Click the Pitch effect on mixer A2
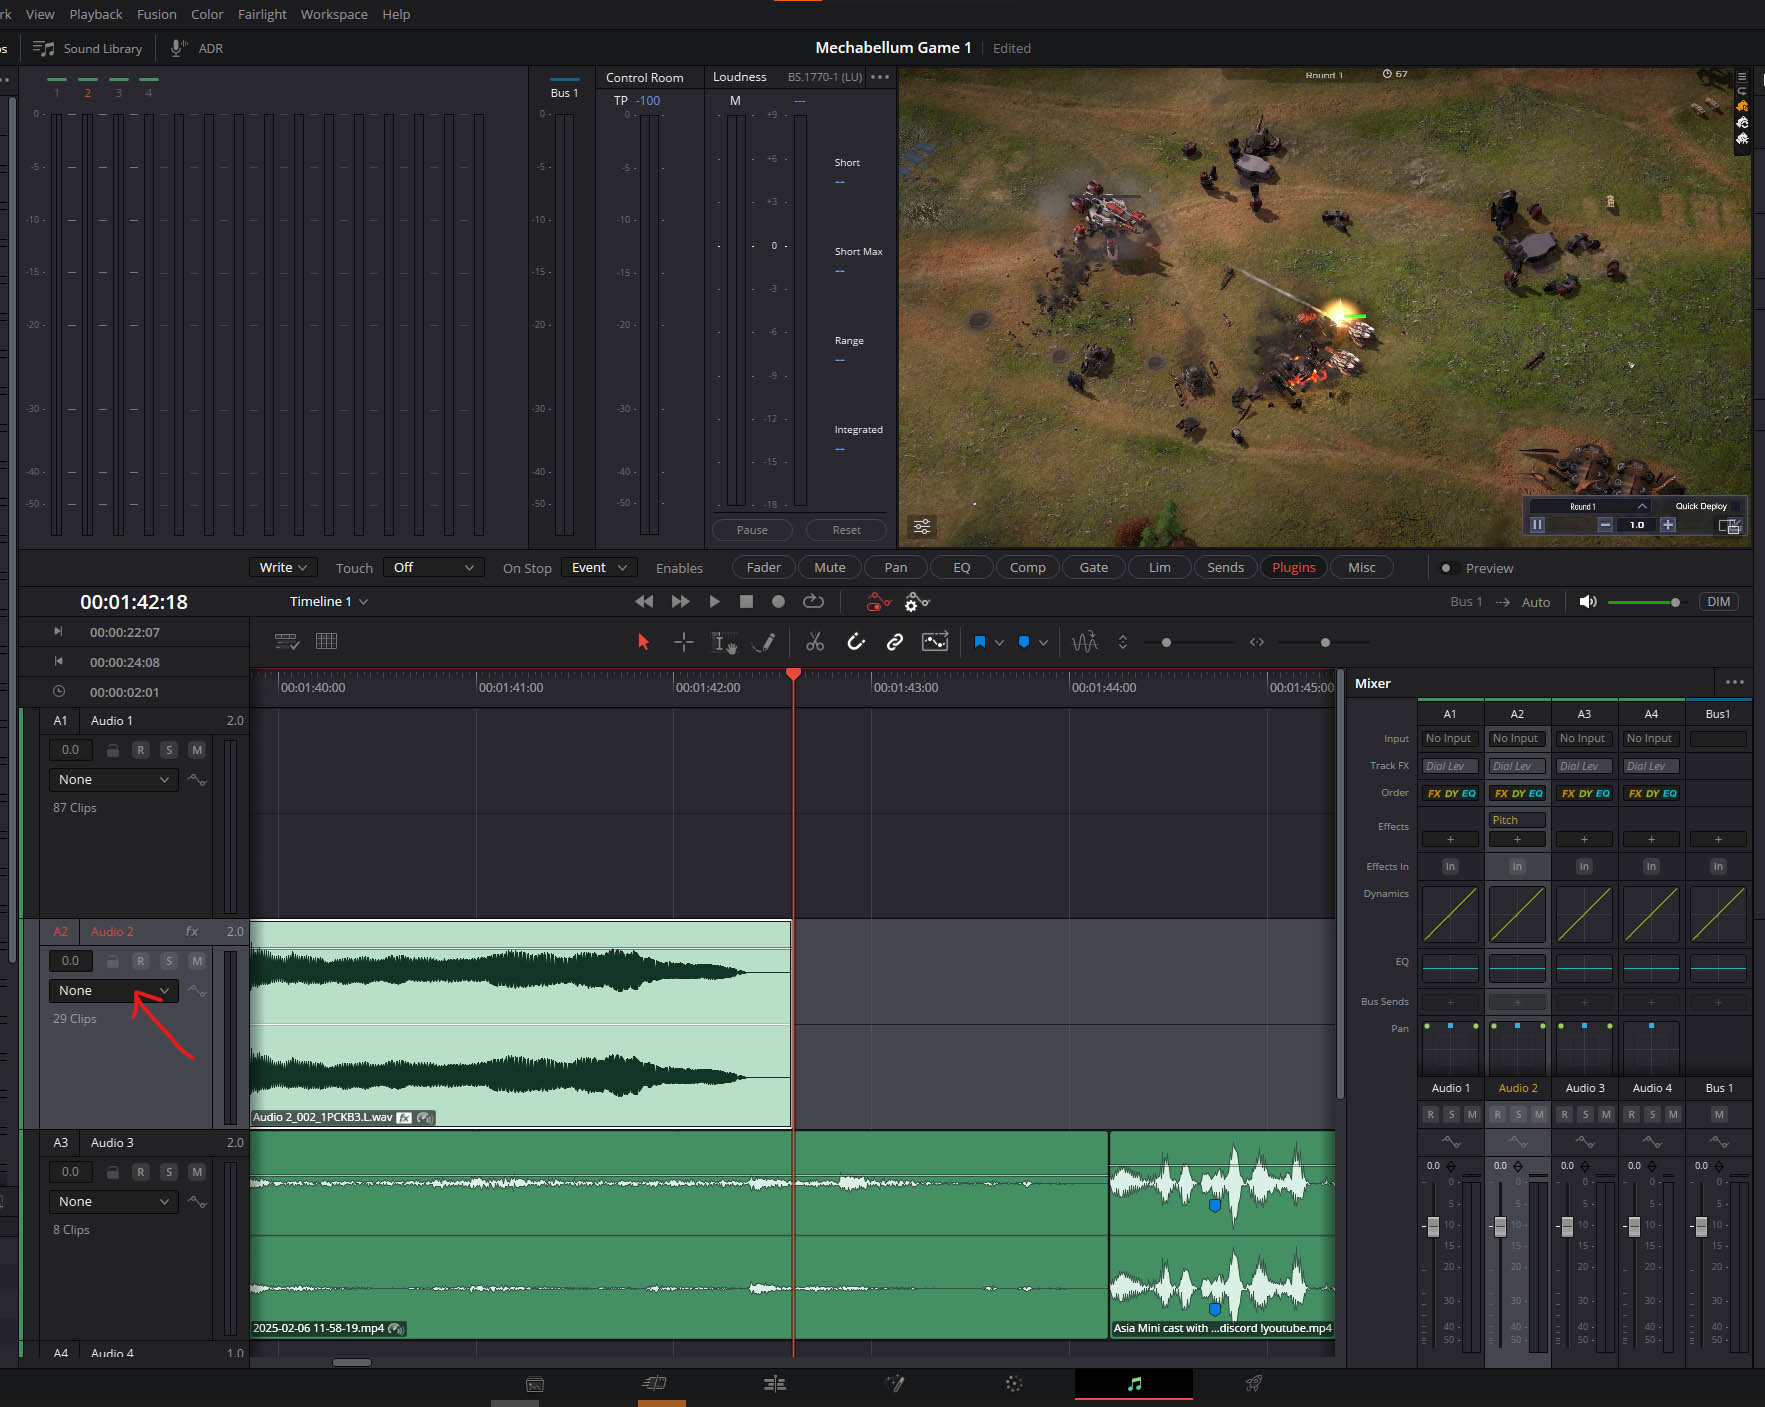The height and width of the screenshot is (1407, 1765). [x=1517, y=820]
